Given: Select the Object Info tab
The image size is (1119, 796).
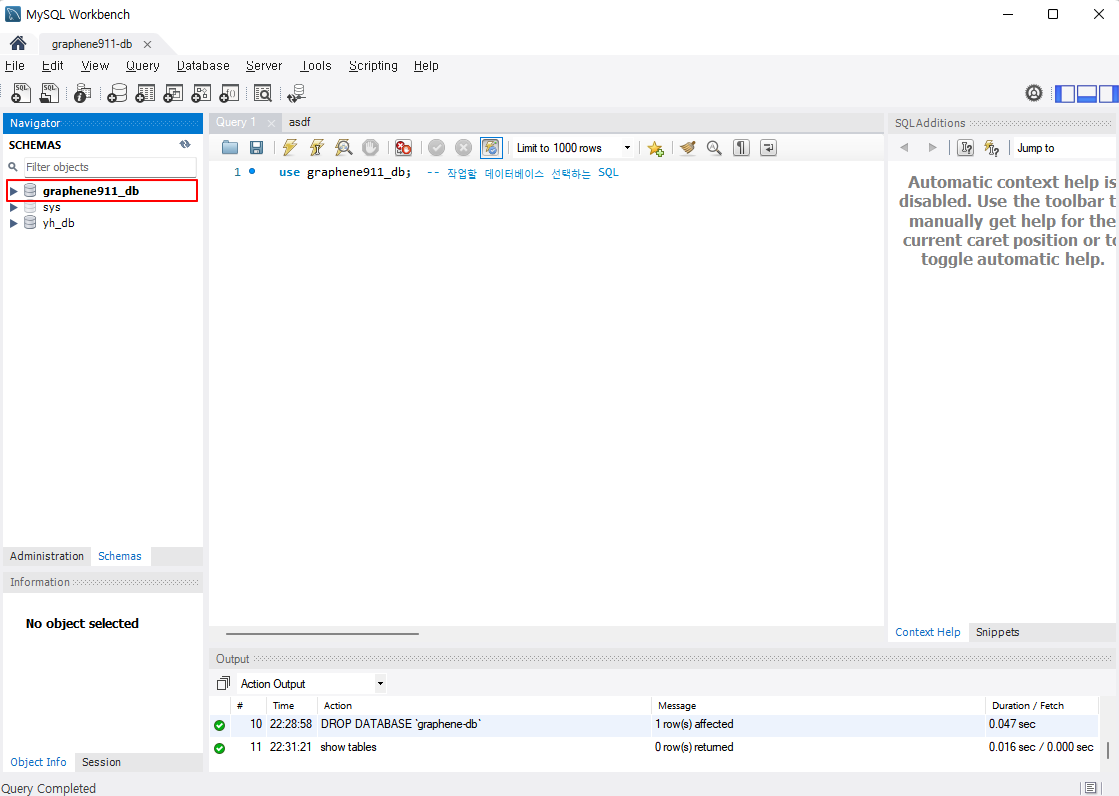Looking at the screenshot, I should pyautogui.click(x=39, y=762).
